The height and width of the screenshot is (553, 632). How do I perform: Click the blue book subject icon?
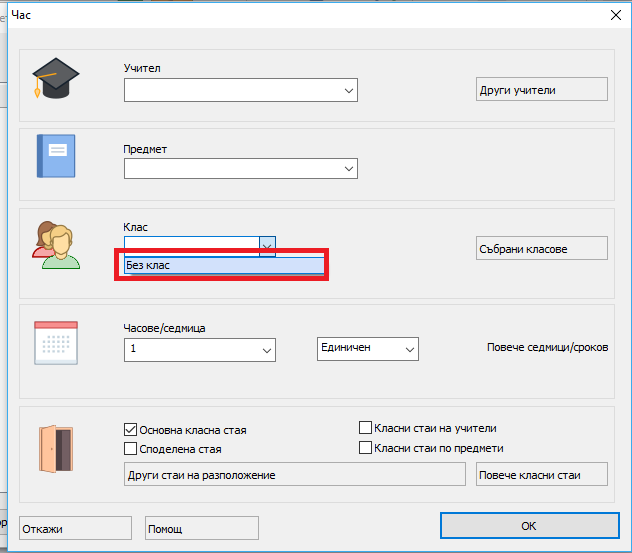(55, 156)
